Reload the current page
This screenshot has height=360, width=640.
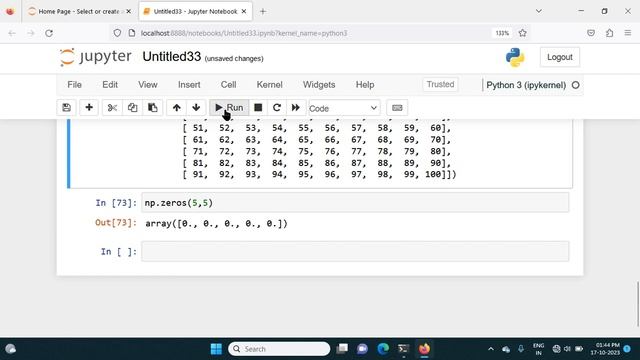tap(49, 33)
